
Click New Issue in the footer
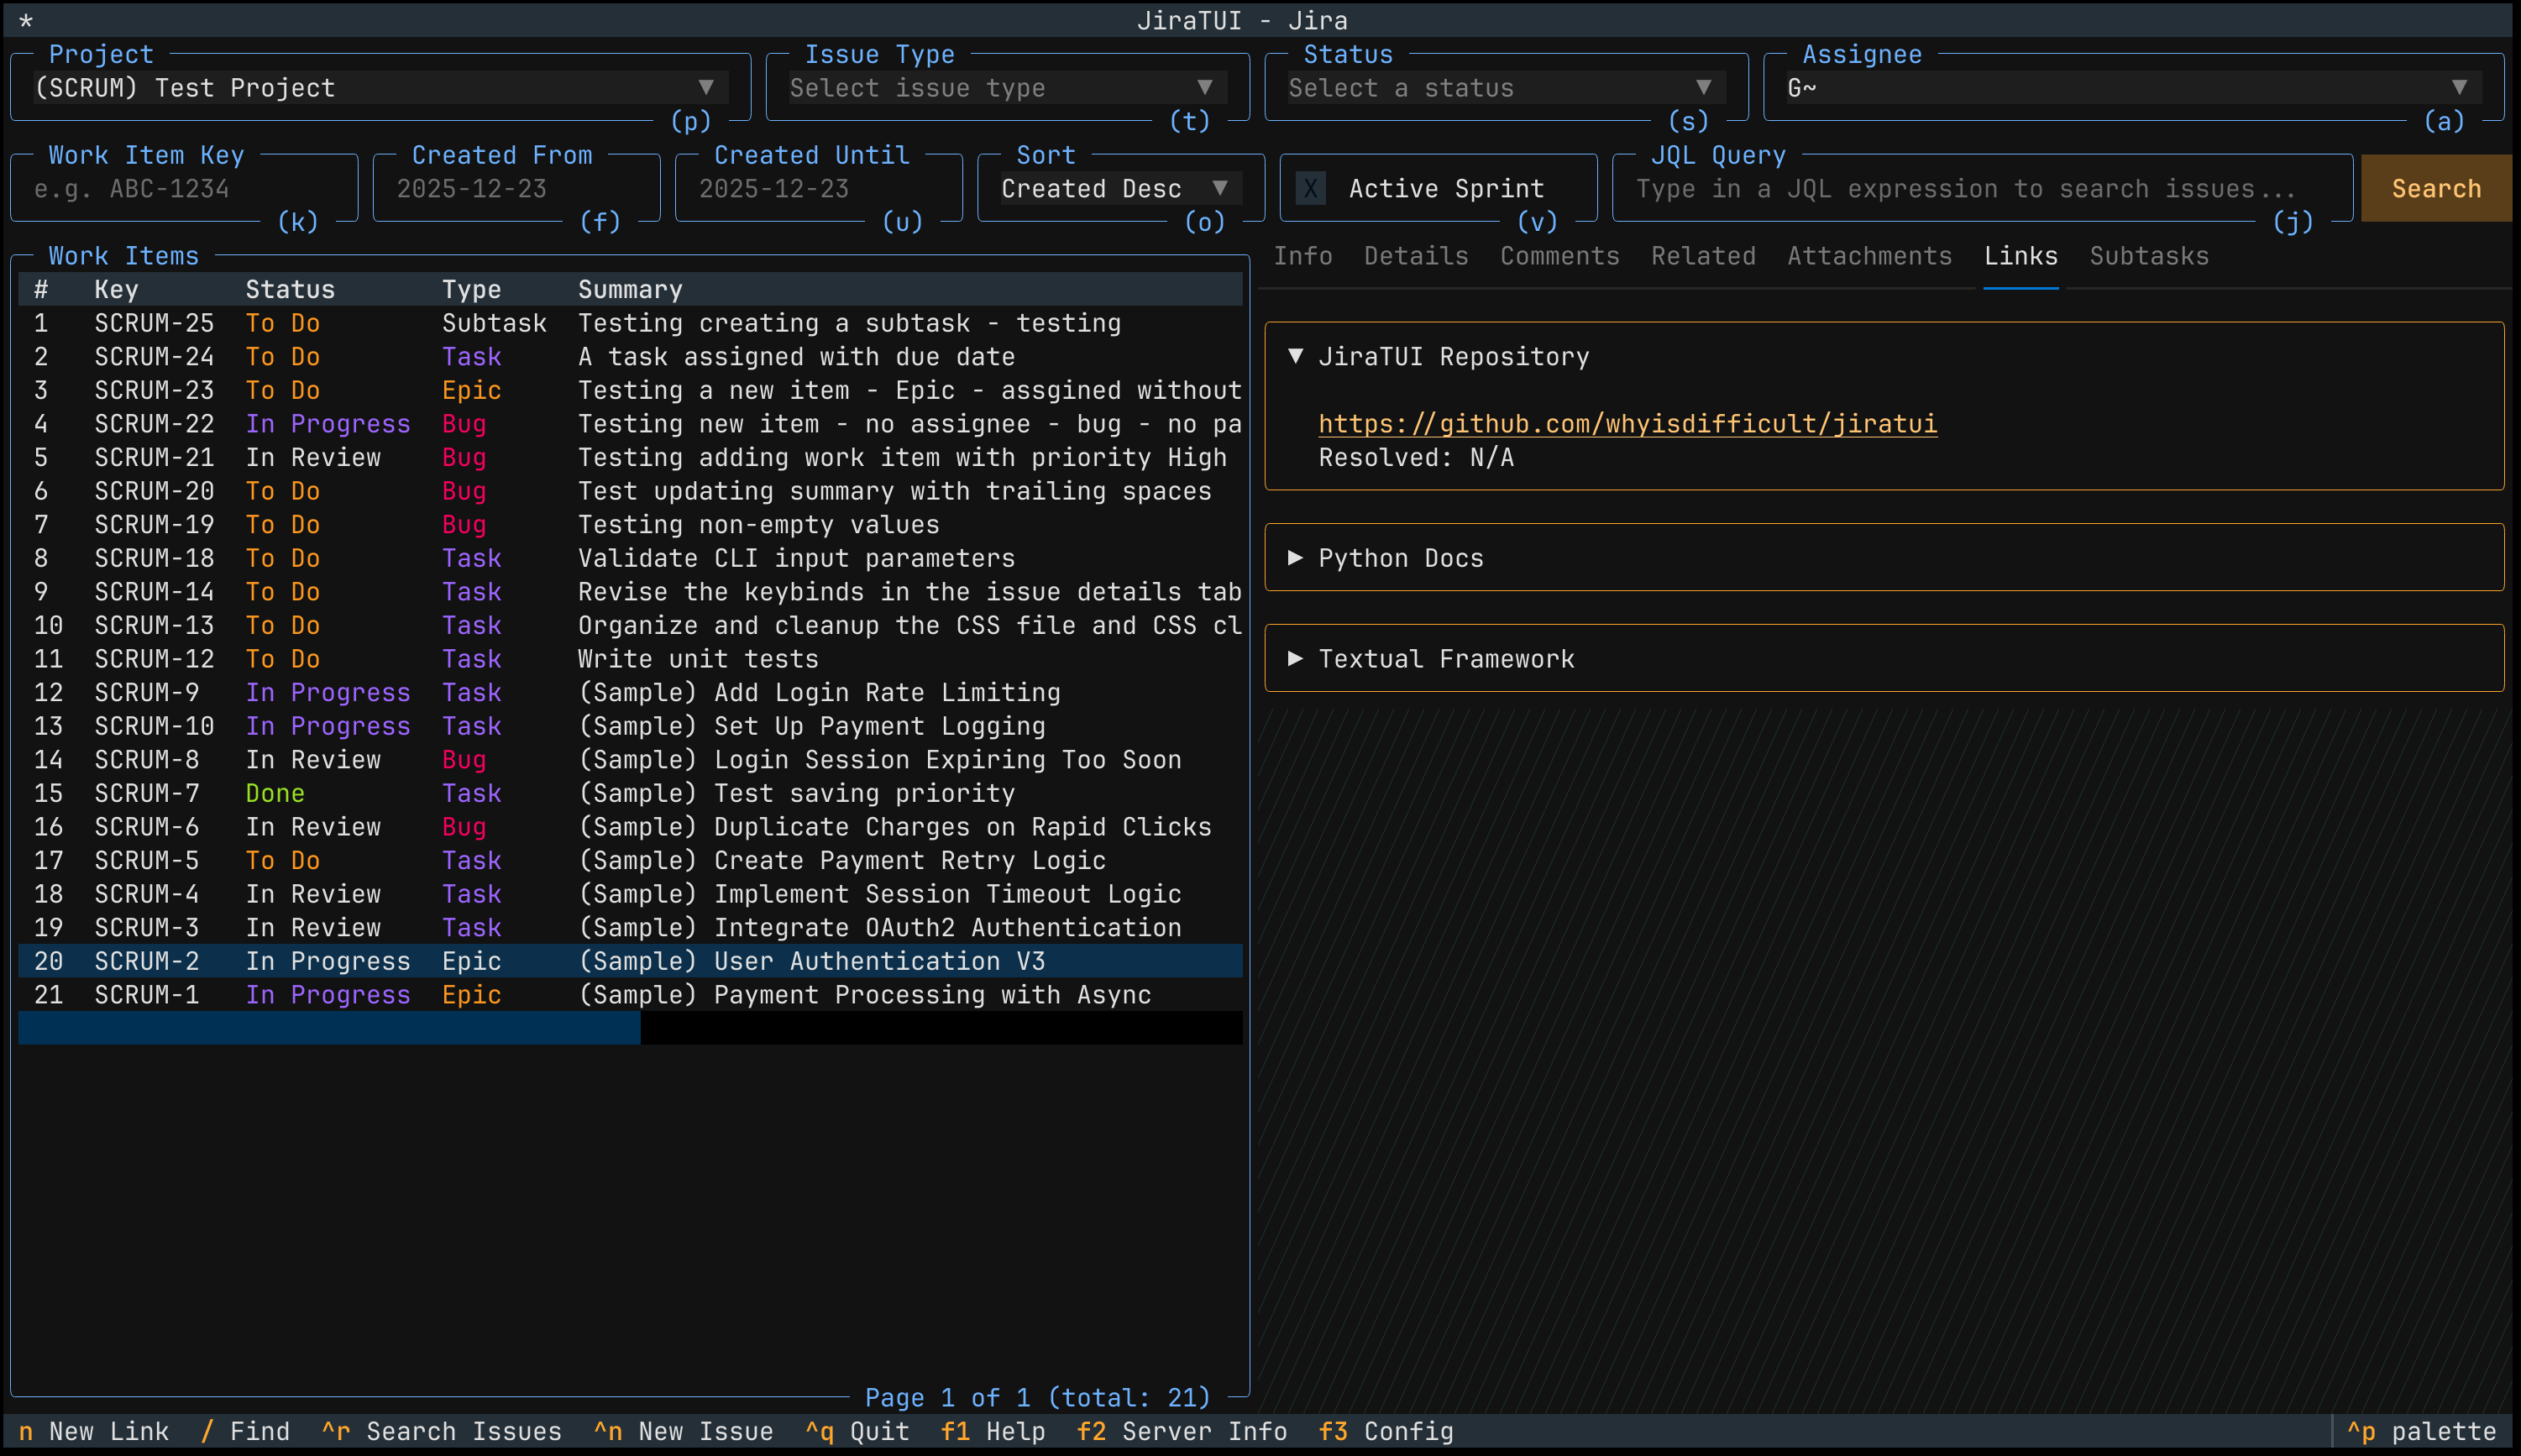coord(684,1431)
